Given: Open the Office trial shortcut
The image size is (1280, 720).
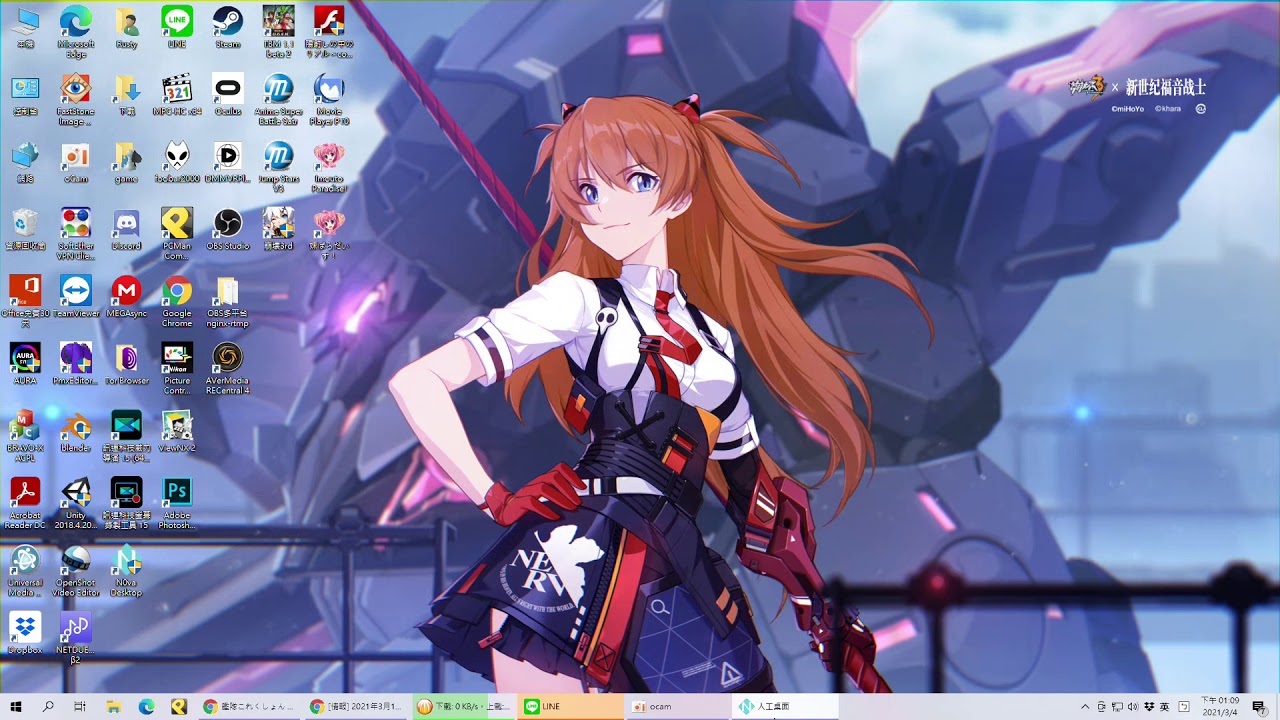Looking at the screenshot, I should (25, 301).
